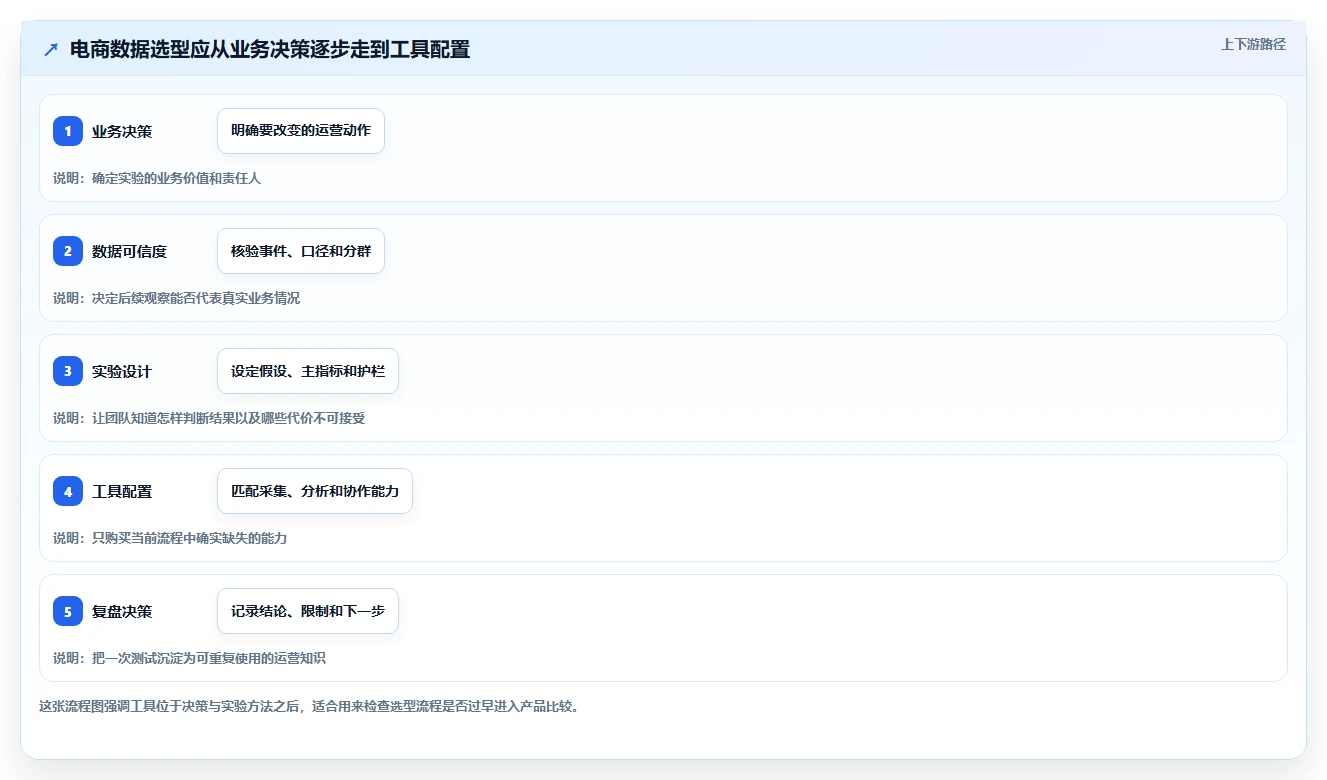Click the step 5 number badge

click(68, 611)
